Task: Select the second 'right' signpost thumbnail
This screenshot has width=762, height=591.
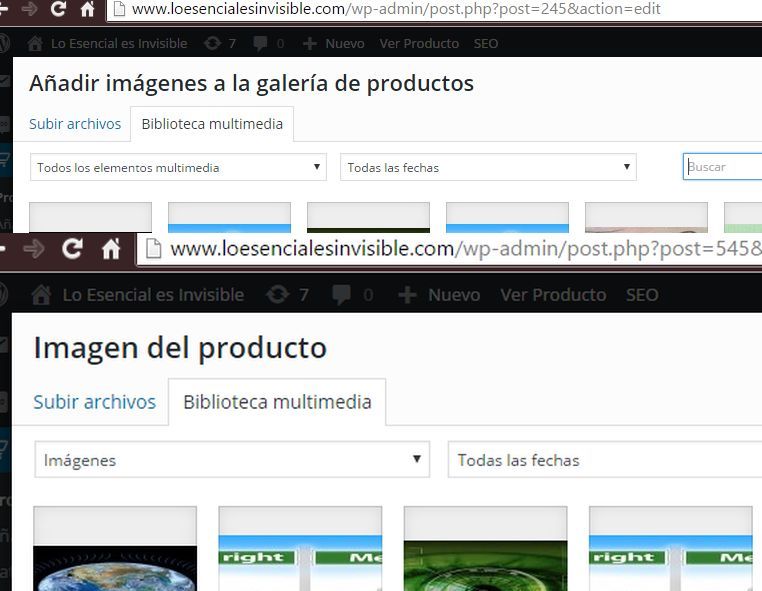Action: (x=671, y=549)
